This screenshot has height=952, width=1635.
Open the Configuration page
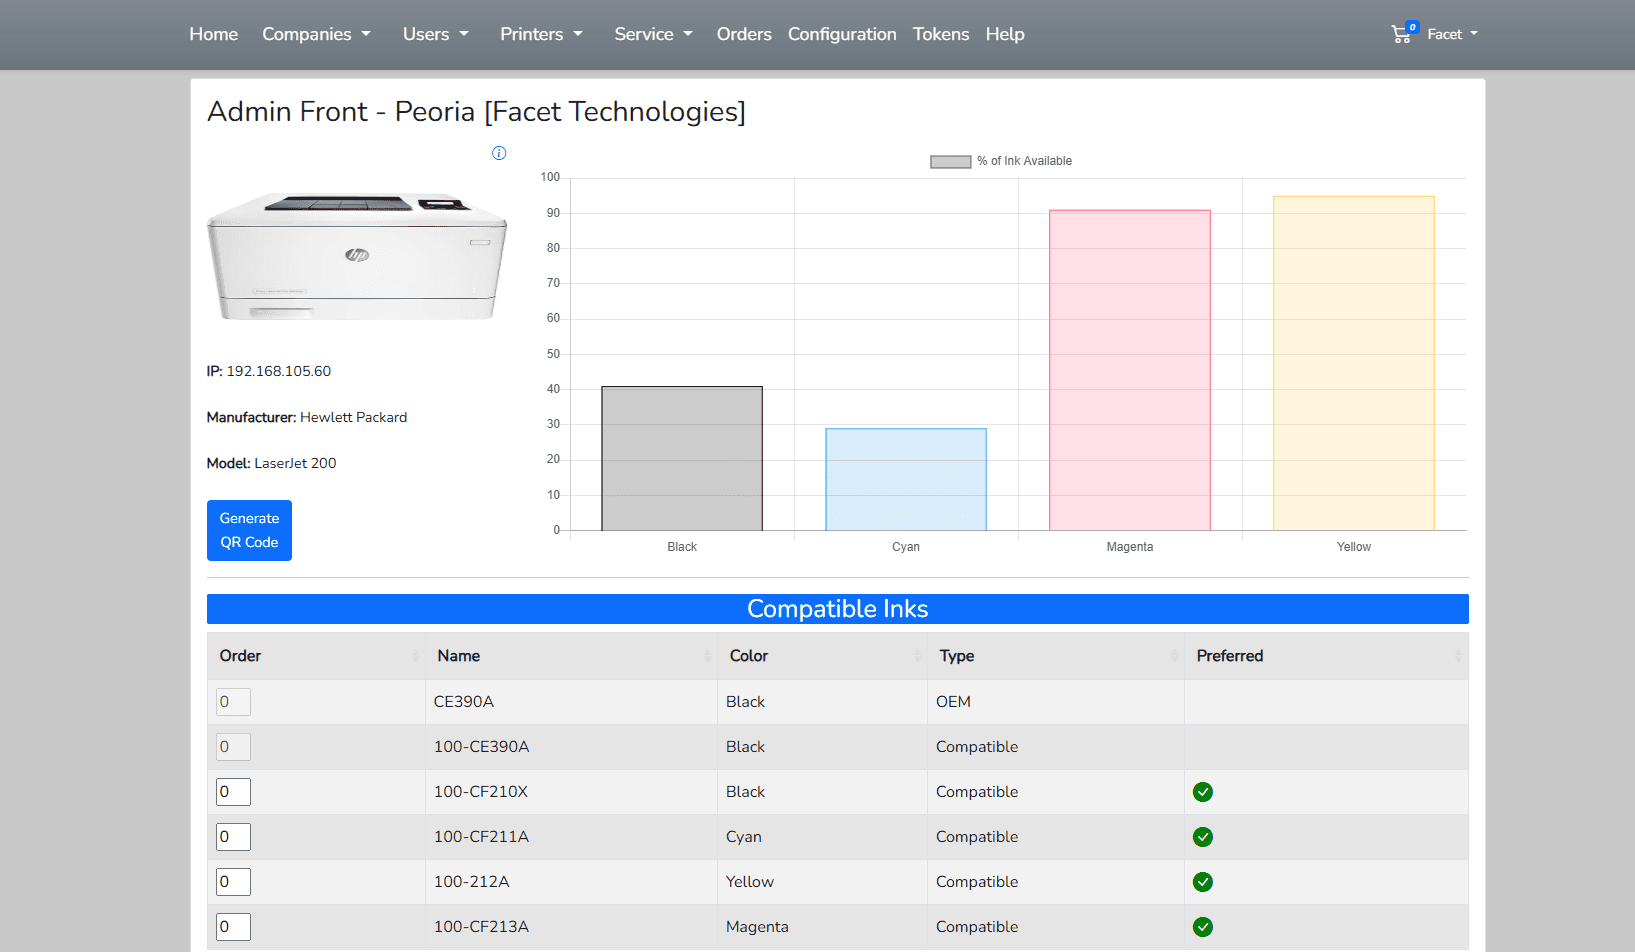pyautogui.click(x=842, y=34)
